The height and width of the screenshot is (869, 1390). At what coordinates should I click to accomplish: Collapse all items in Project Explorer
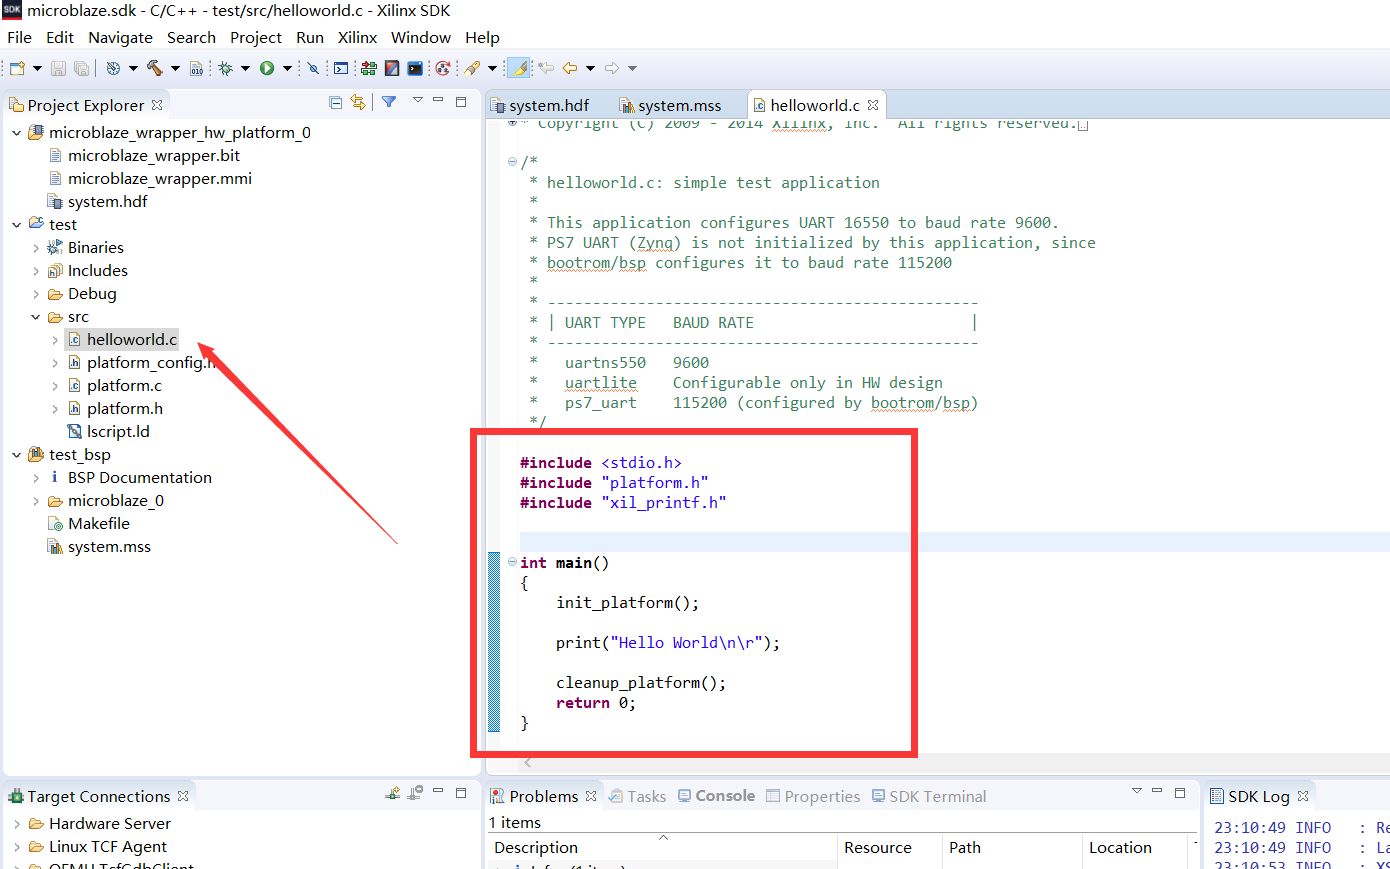point(336,102)
